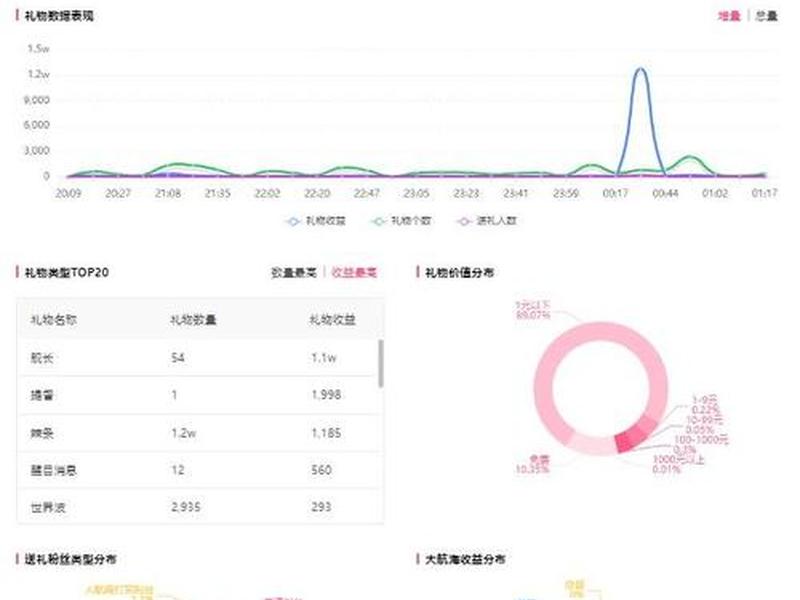
Task: Click the 22:47 x-axis label
Action: click(x=366, y=193)
